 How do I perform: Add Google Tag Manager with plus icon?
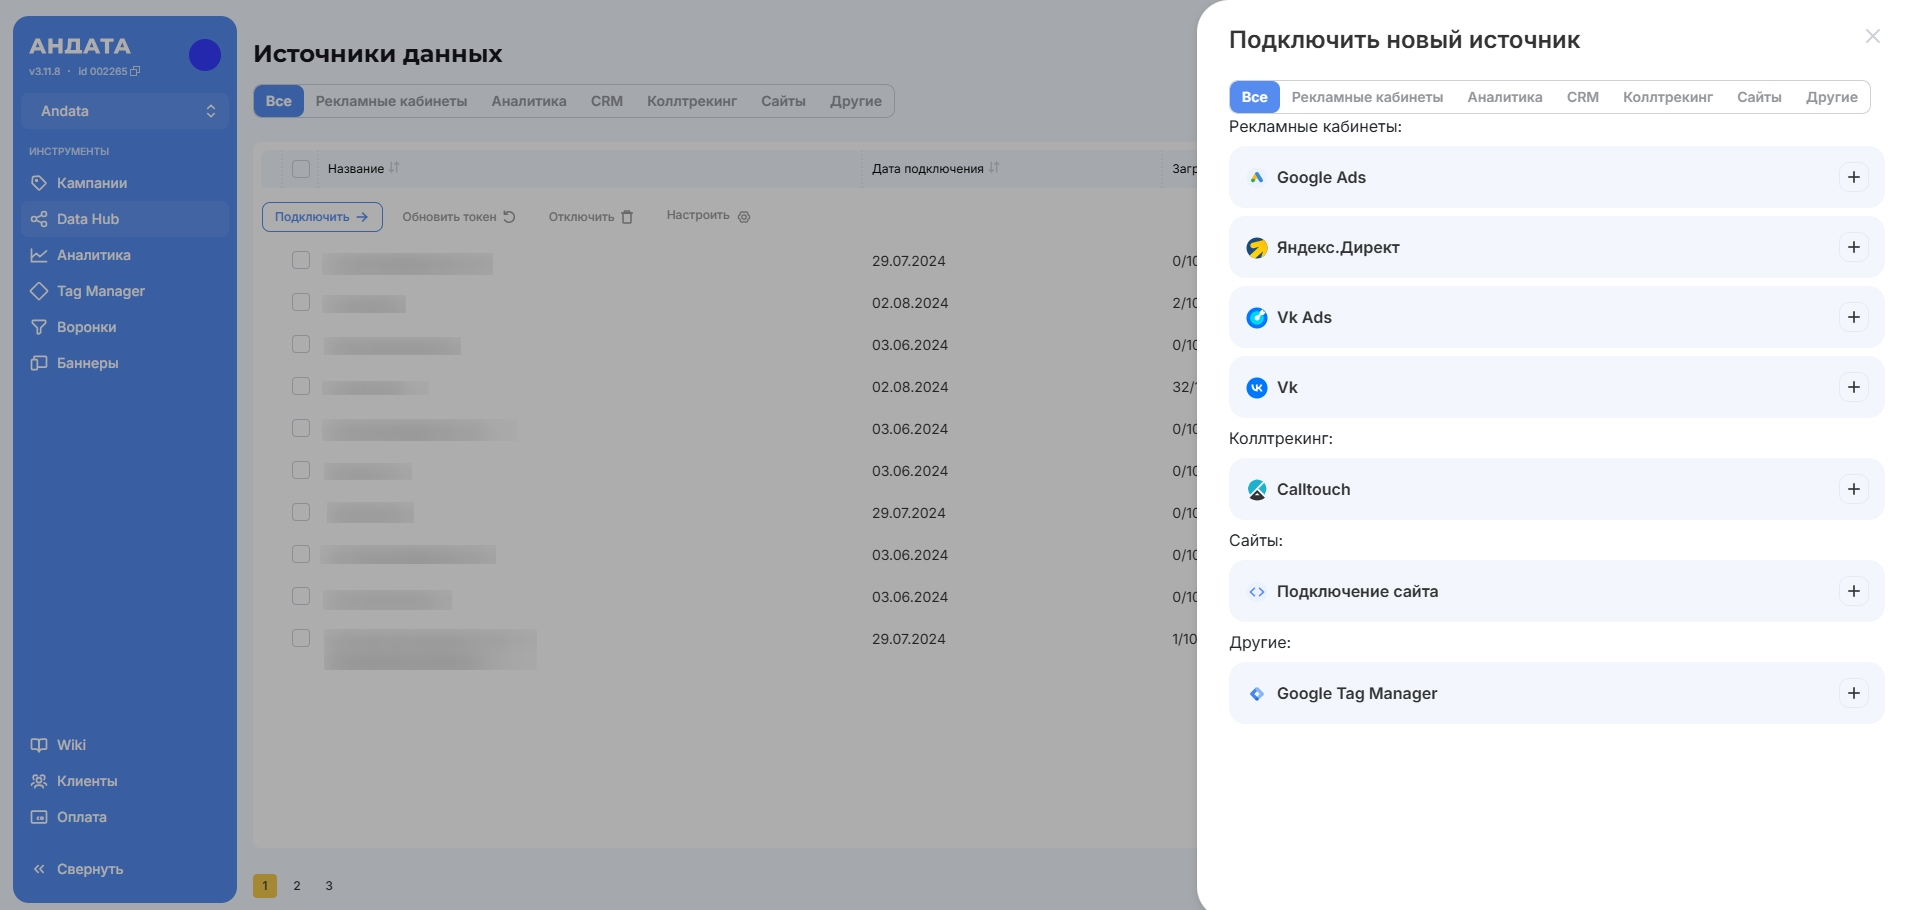point(1854,693)
